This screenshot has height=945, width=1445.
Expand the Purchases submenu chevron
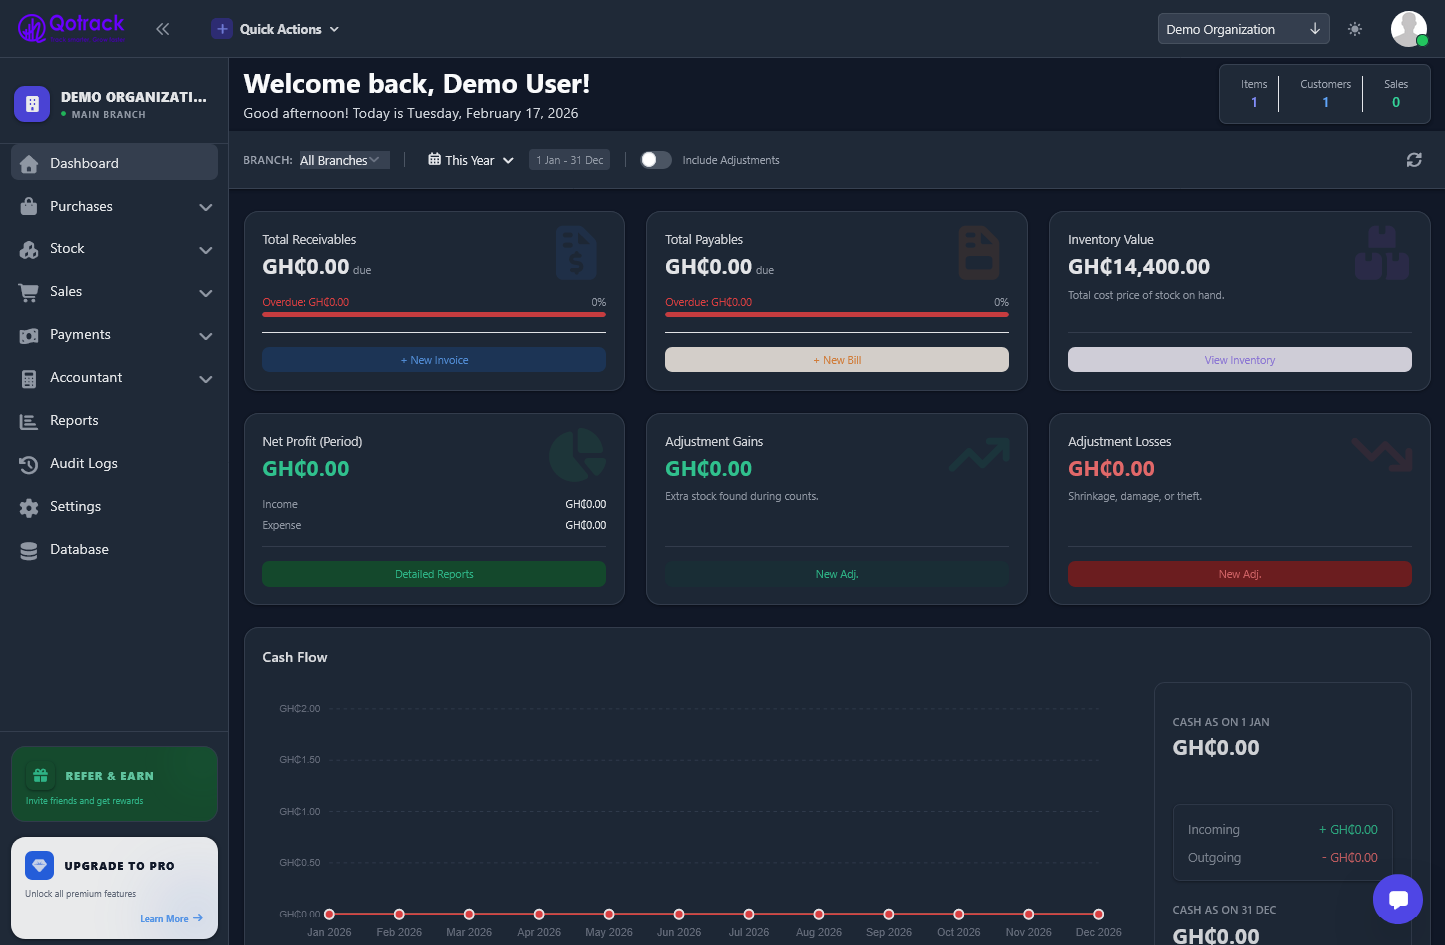pos(206,207)
